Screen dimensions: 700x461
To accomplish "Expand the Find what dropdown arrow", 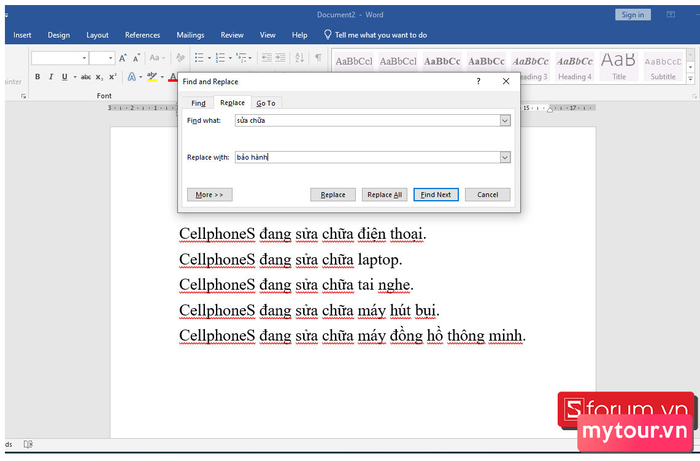I will 505,120.
